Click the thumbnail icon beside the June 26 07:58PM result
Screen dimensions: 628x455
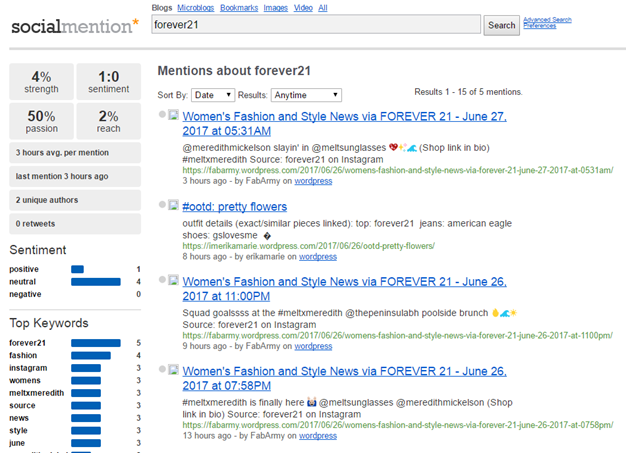[x=173, y=369]
